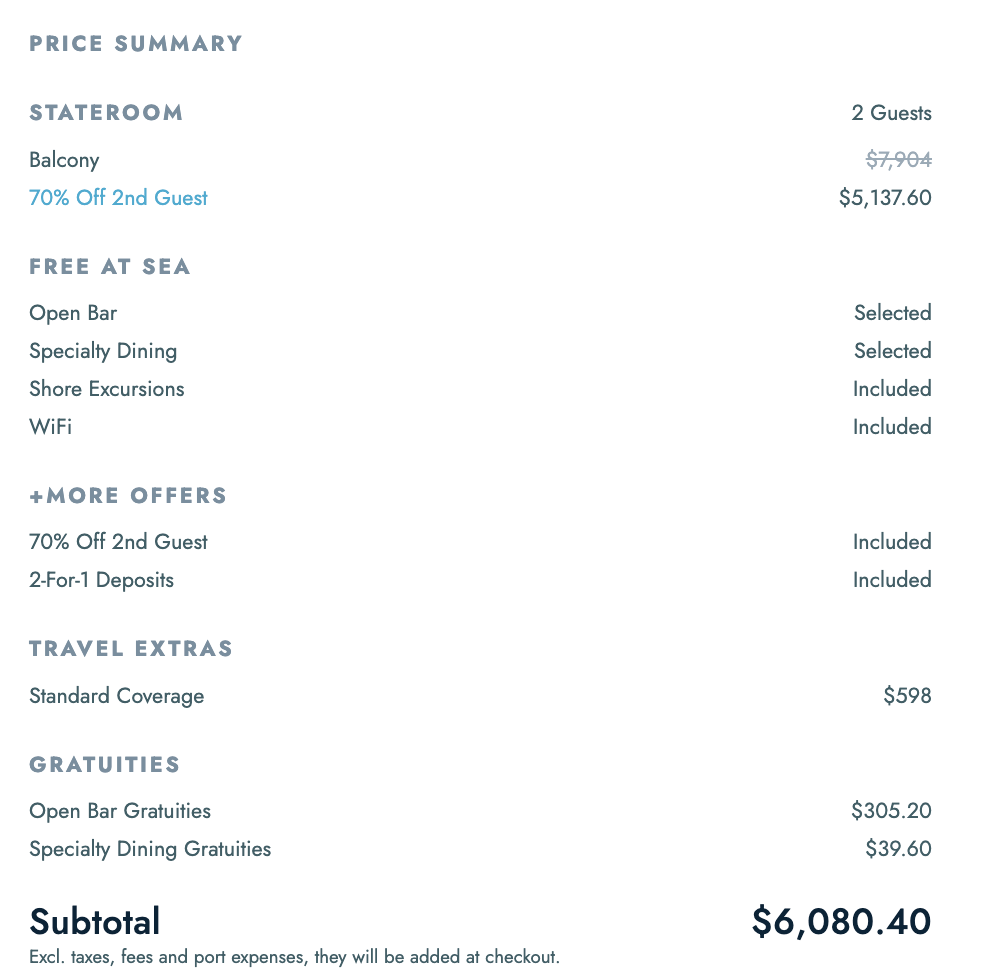This screenshot has width=998, height=980.
Task: Click the blue 70% Off 2nd Guest link
Action: (x=118, y=198)
